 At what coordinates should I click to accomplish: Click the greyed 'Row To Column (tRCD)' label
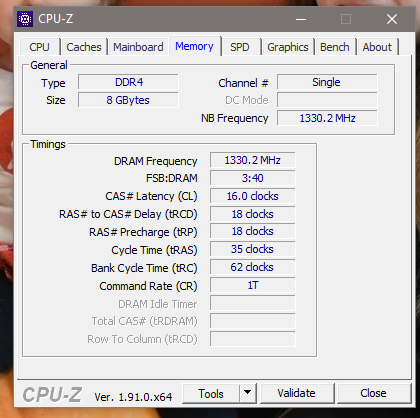click(x=142, y=339)
